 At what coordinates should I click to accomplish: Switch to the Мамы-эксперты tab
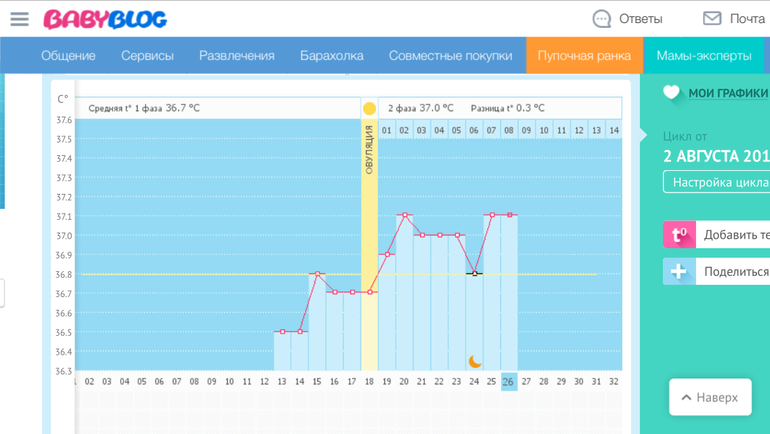click(703, 56)
